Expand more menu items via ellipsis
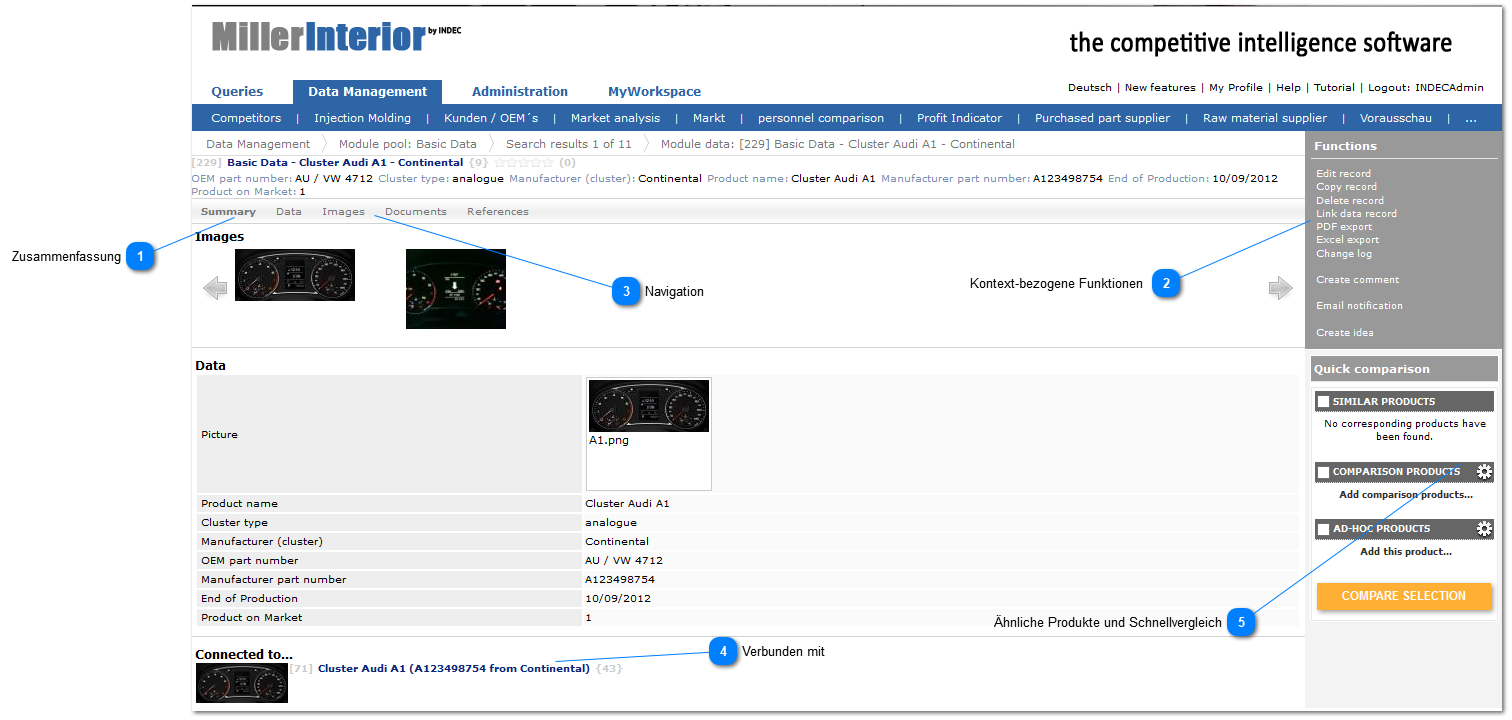 click(x=1471, y=118)
